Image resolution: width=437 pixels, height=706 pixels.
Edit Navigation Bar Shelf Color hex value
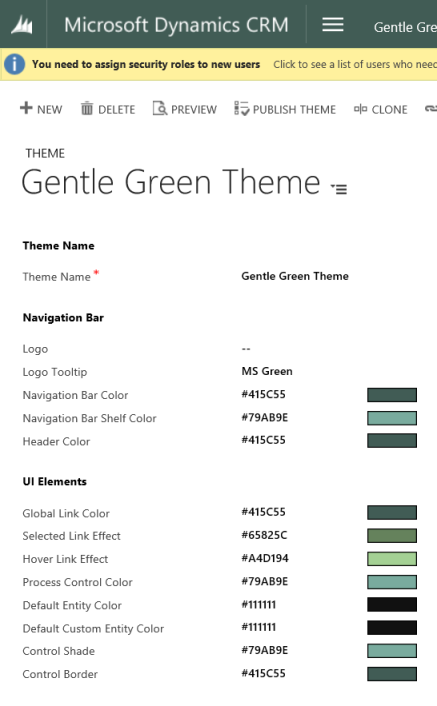click(x=265, y=417)
